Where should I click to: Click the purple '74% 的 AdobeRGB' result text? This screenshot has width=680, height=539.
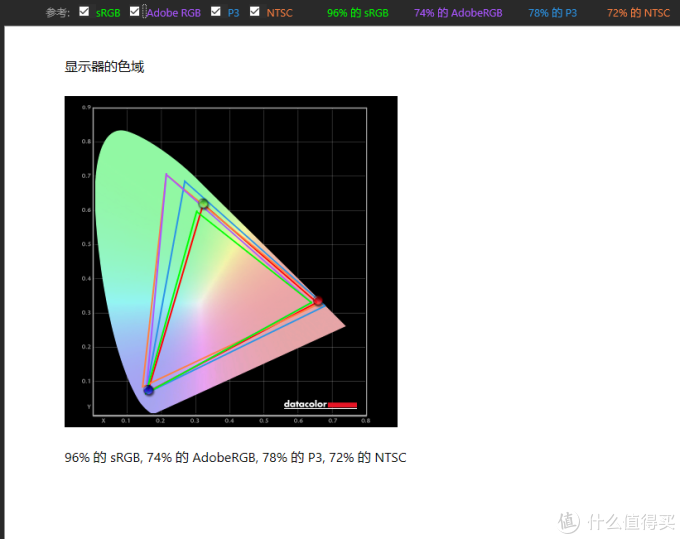point(458,13)
